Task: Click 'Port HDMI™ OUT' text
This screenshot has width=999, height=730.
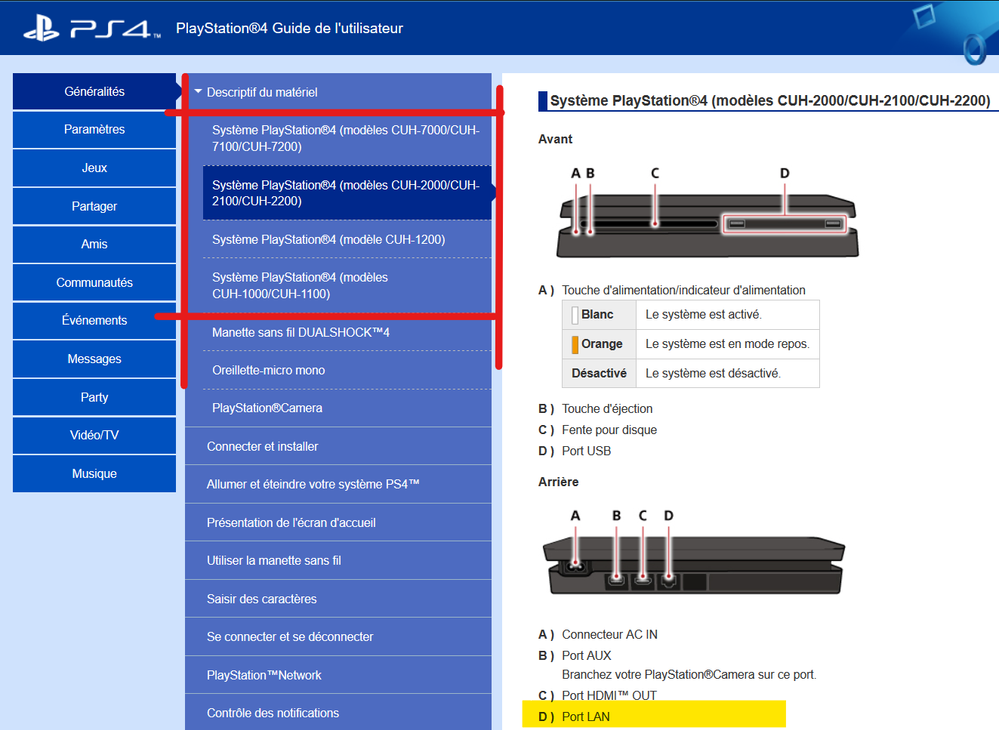Action: coord(609,696)
